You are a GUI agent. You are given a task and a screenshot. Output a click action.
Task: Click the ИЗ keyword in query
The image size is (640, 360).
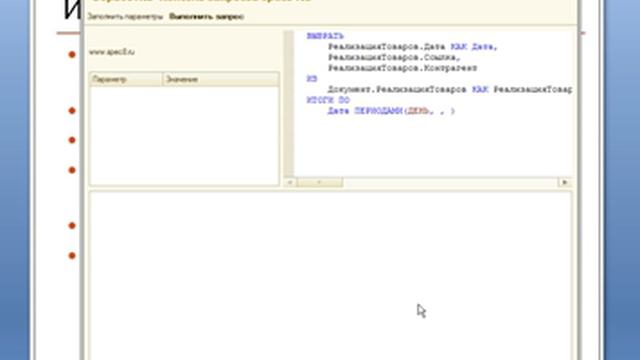pos(312,79)
